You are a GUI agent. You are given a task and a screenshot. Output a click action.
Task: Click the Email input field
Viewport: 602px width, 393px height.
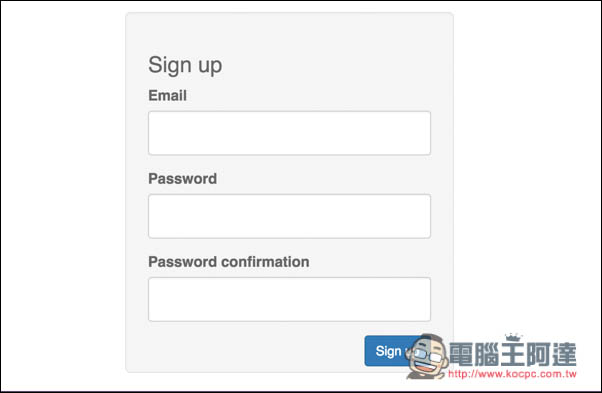point(289,133)
